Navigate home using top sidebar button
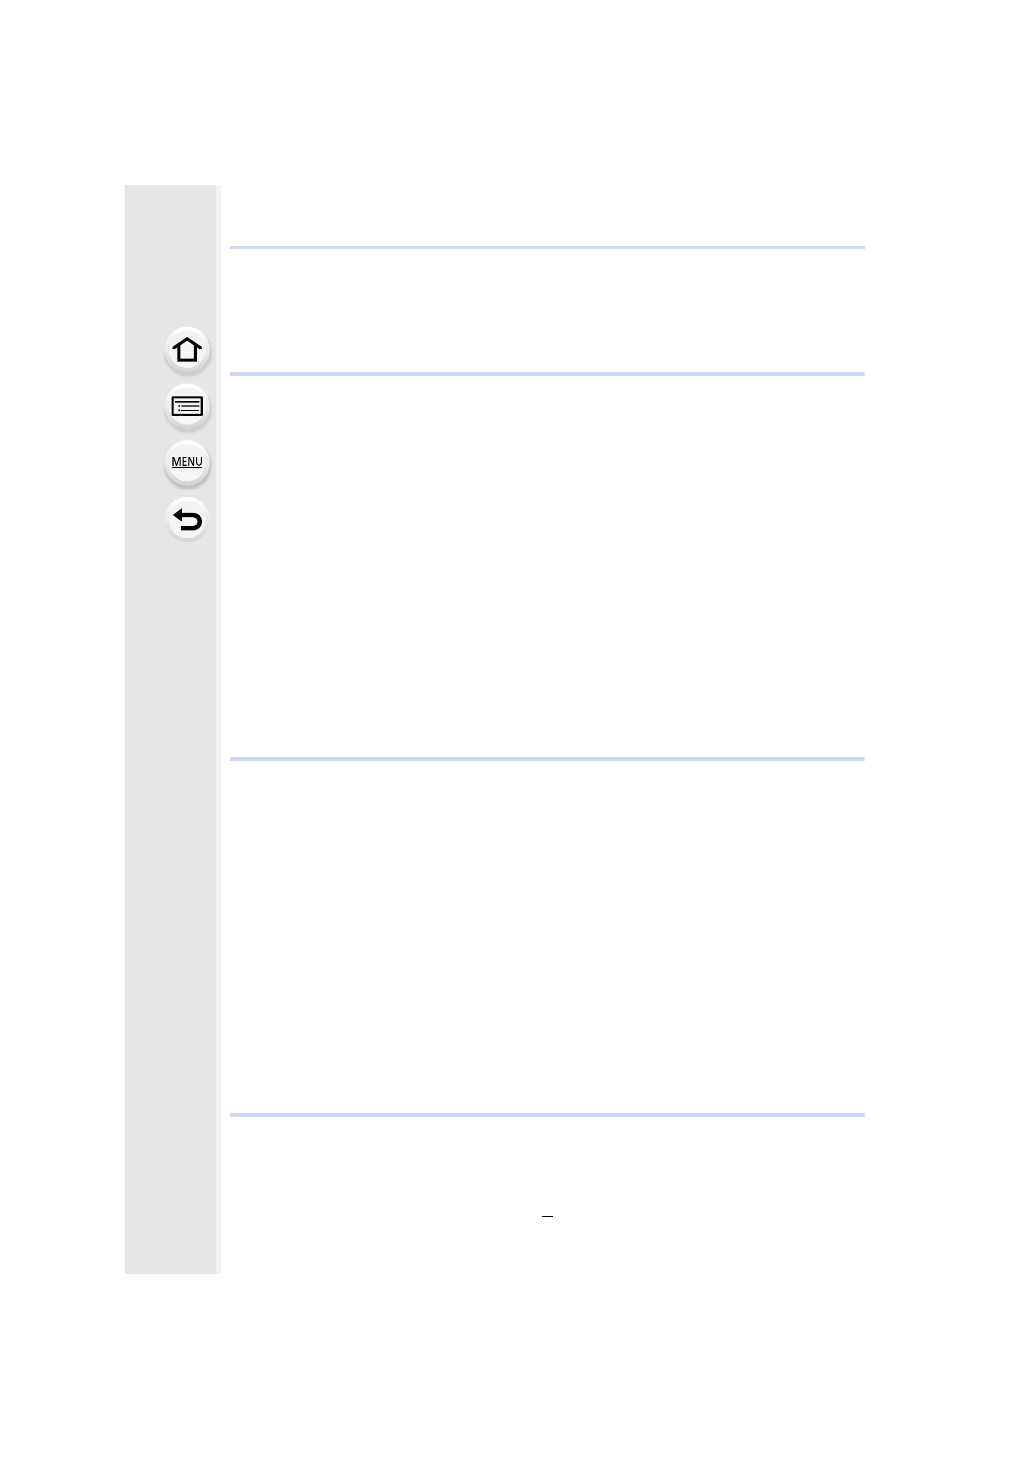1032x1458 pixels. [x=187, y=350]
